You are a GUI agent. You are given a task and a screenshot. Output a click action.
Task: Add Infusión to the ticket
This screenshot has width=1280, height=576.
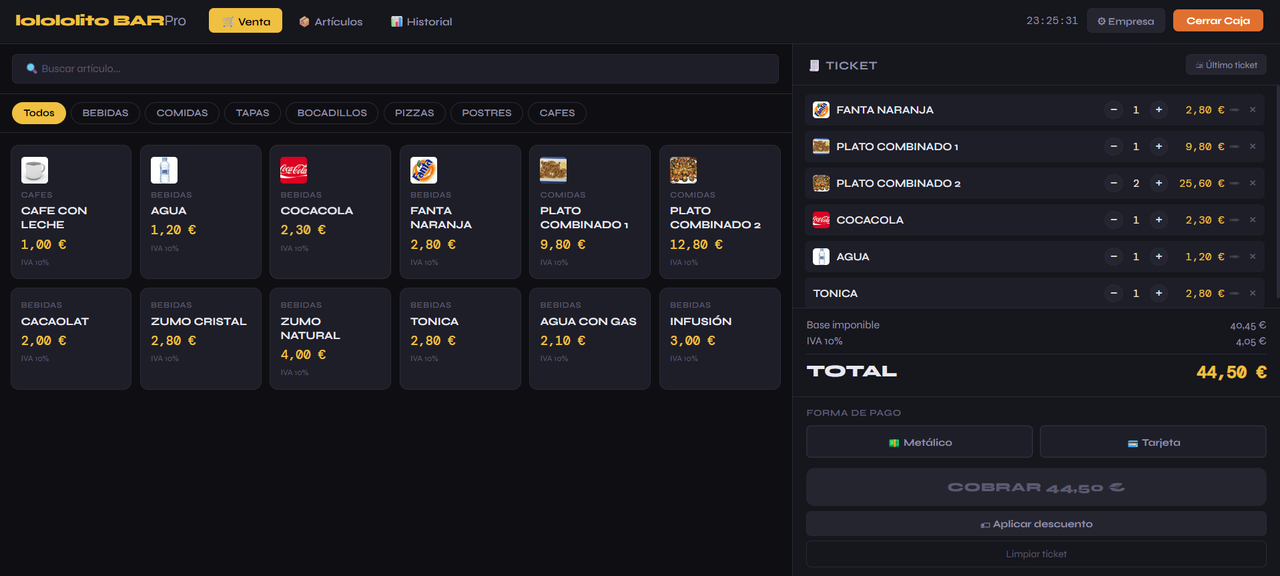coord(720,338)
